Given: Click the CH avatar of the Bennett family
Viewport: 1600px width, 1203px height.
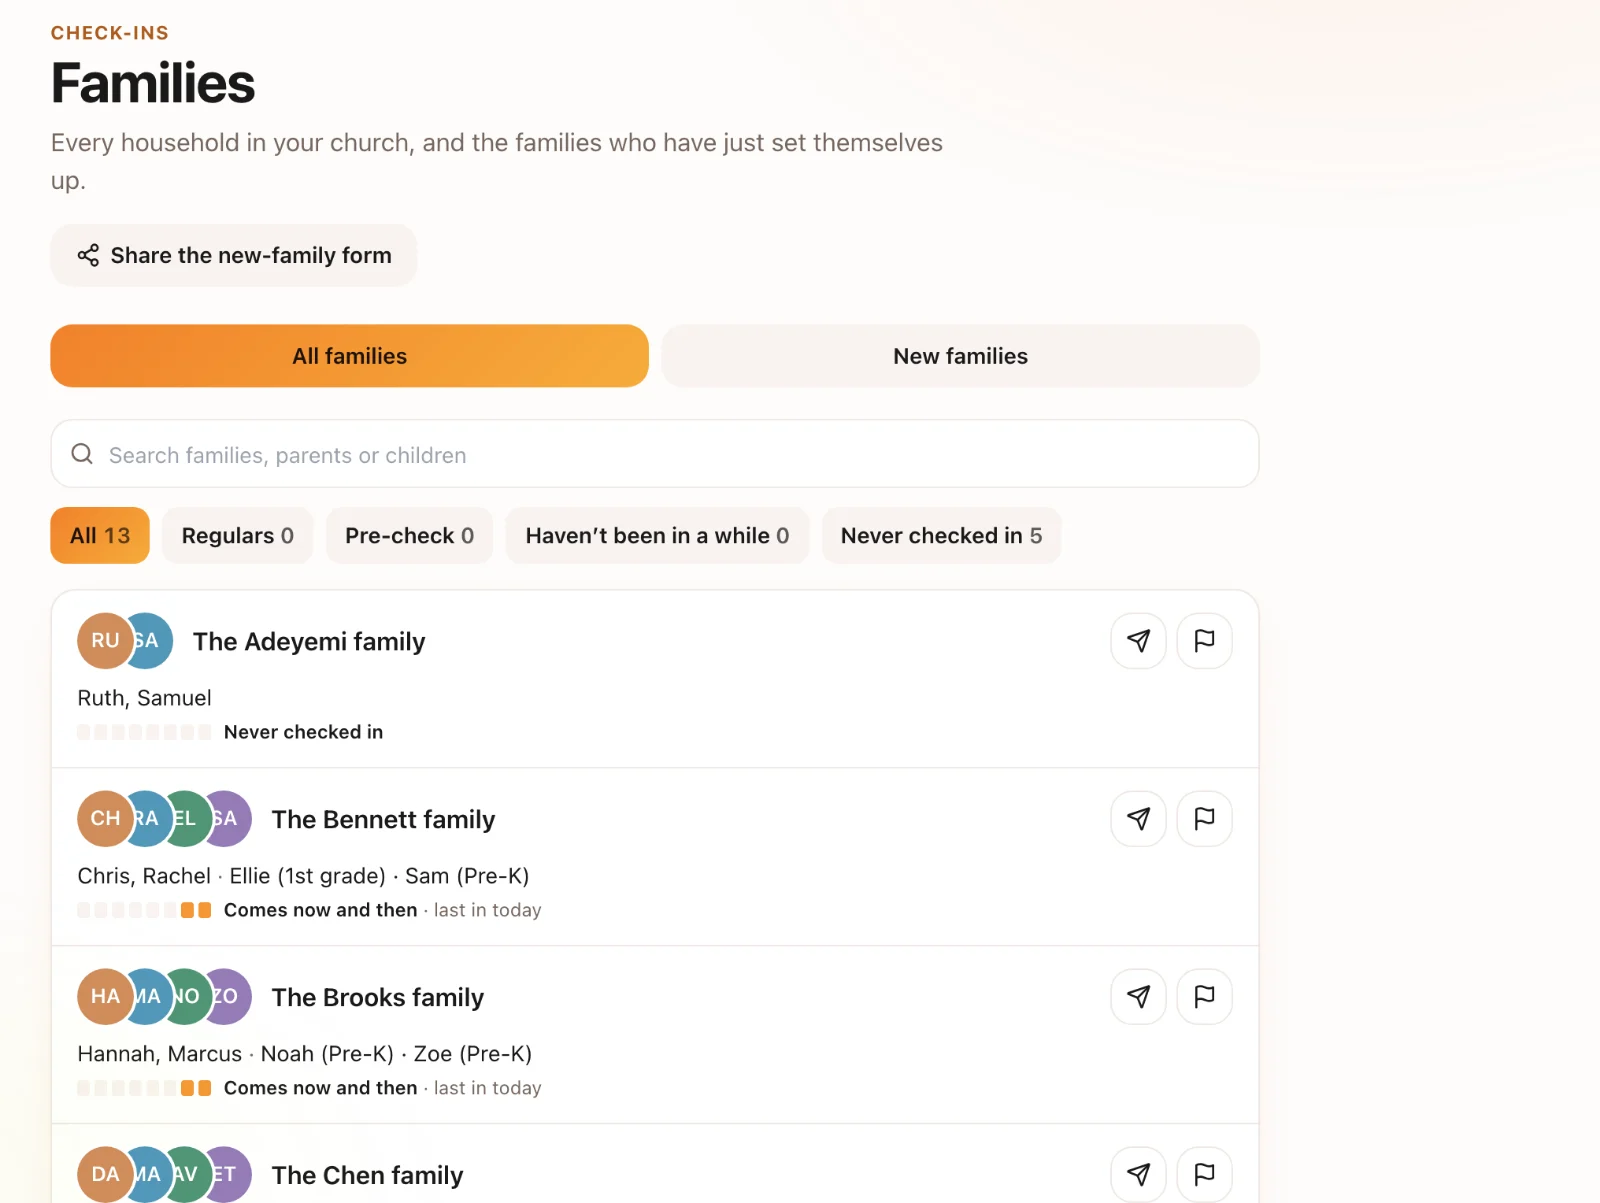Looking at the screenshot, I should pos(105,819).
